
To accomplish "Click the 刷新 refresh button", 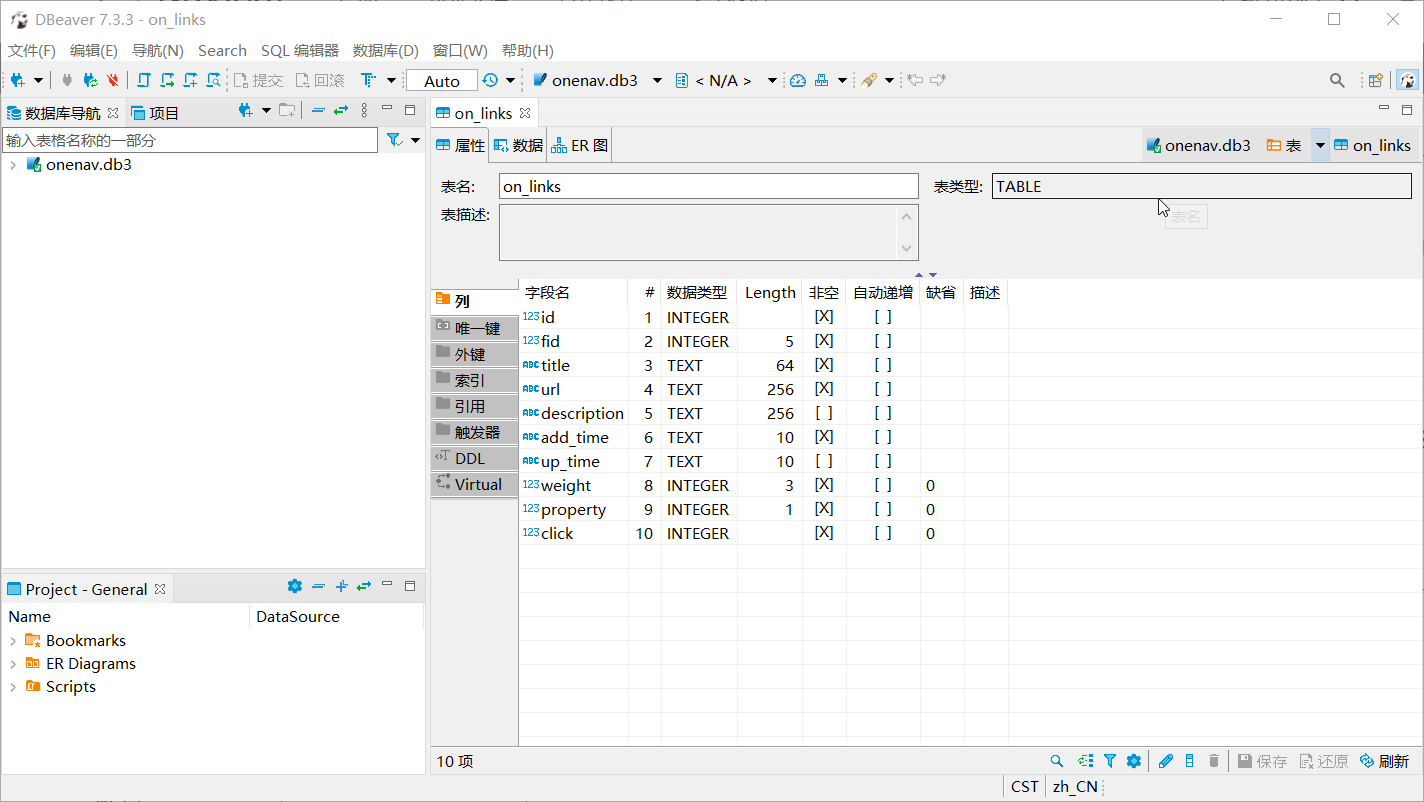I will 1384,761.
